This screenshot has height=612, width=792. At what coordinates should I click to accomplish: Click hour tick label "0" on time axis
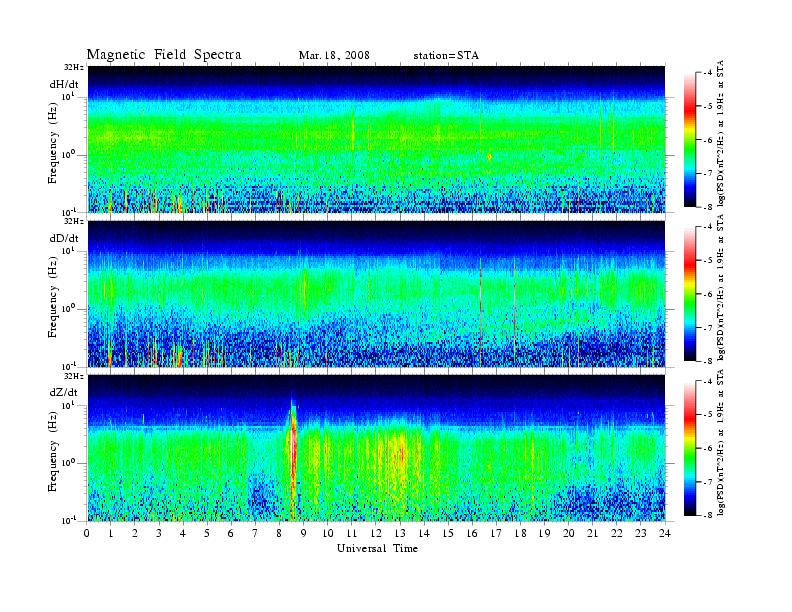87,533
